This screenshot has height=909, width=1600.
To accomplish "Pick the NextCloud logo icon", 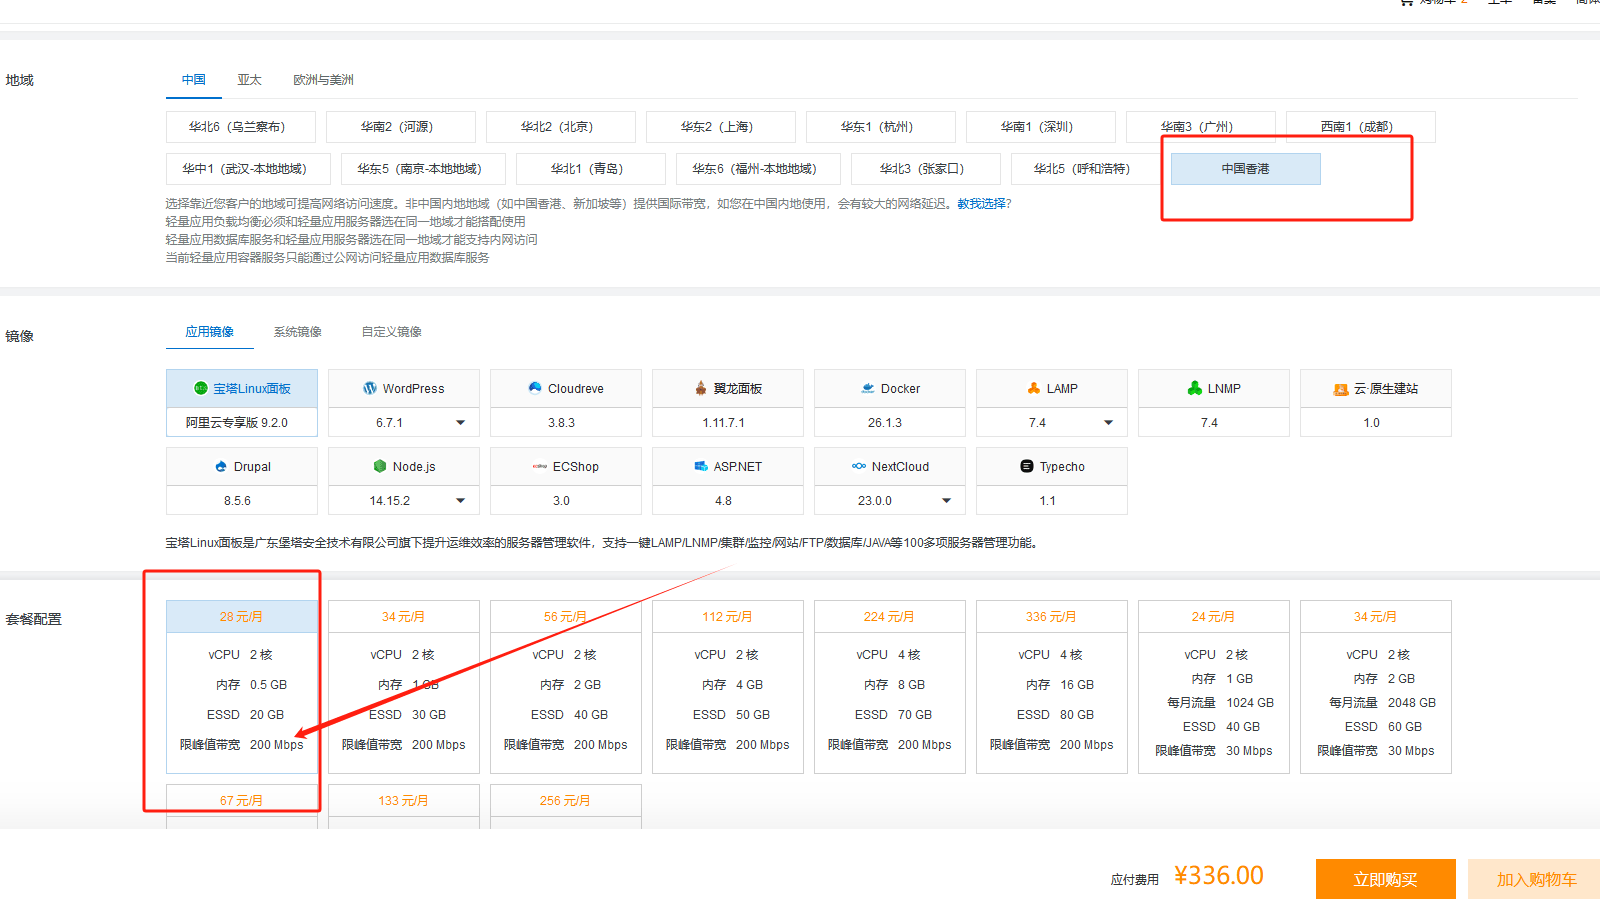I will 859,466.
